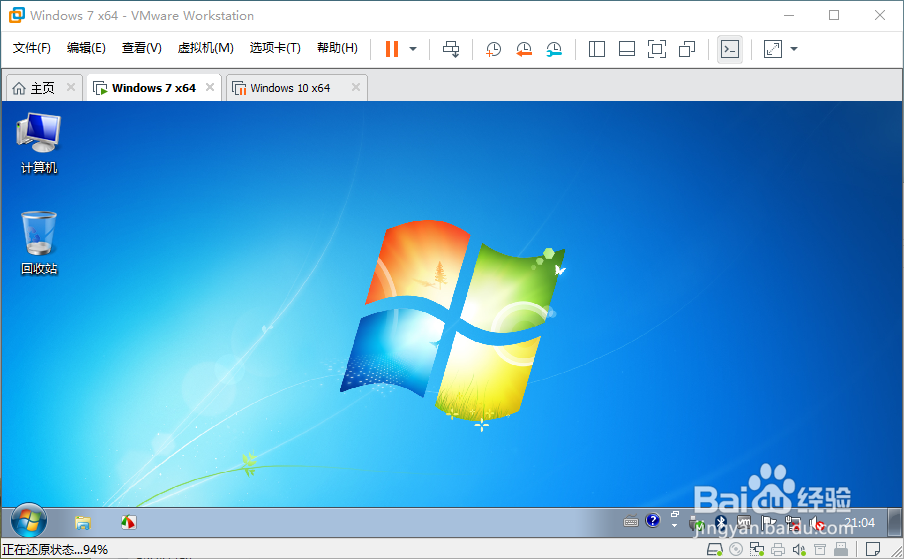Click the printer device status icon
The width and height of the screenshot is (904, 559).
tap(778, 549)
